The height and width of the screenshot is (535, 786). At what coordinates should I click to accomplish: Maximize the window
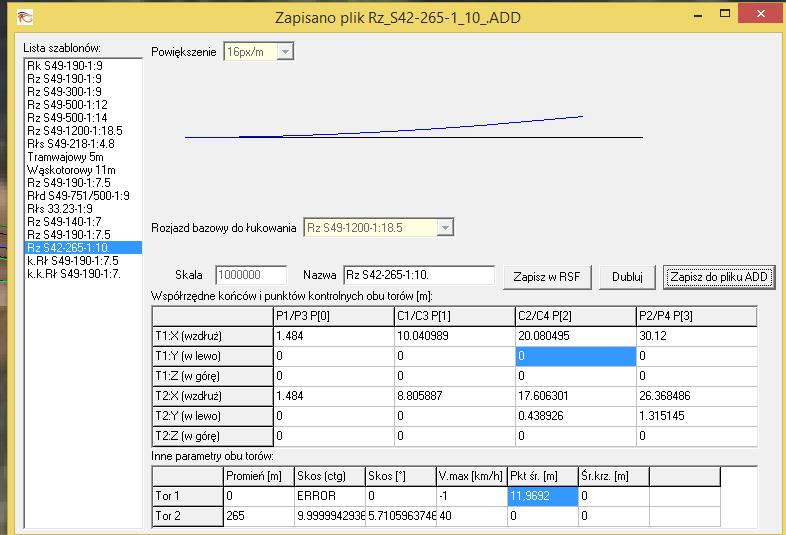tap(725, 14)
